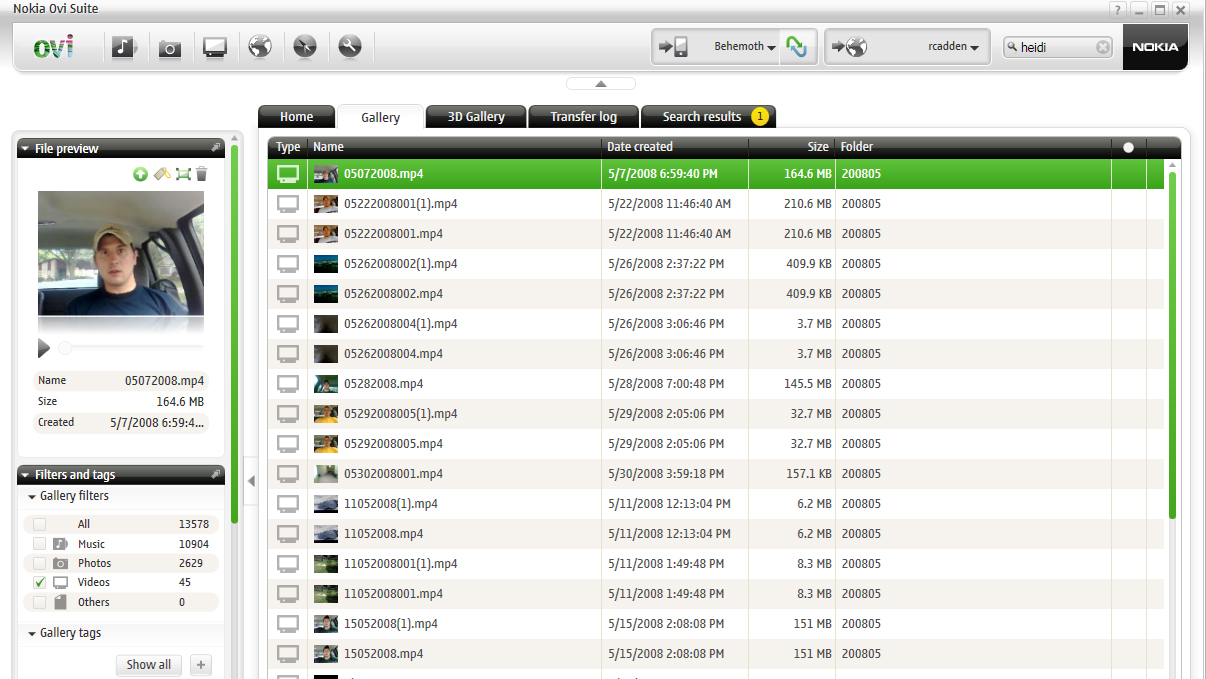Click the yellow Search results count badge
Image resolution: width=1206 pixels, height=679 pixels.
[x=759, y=117]
